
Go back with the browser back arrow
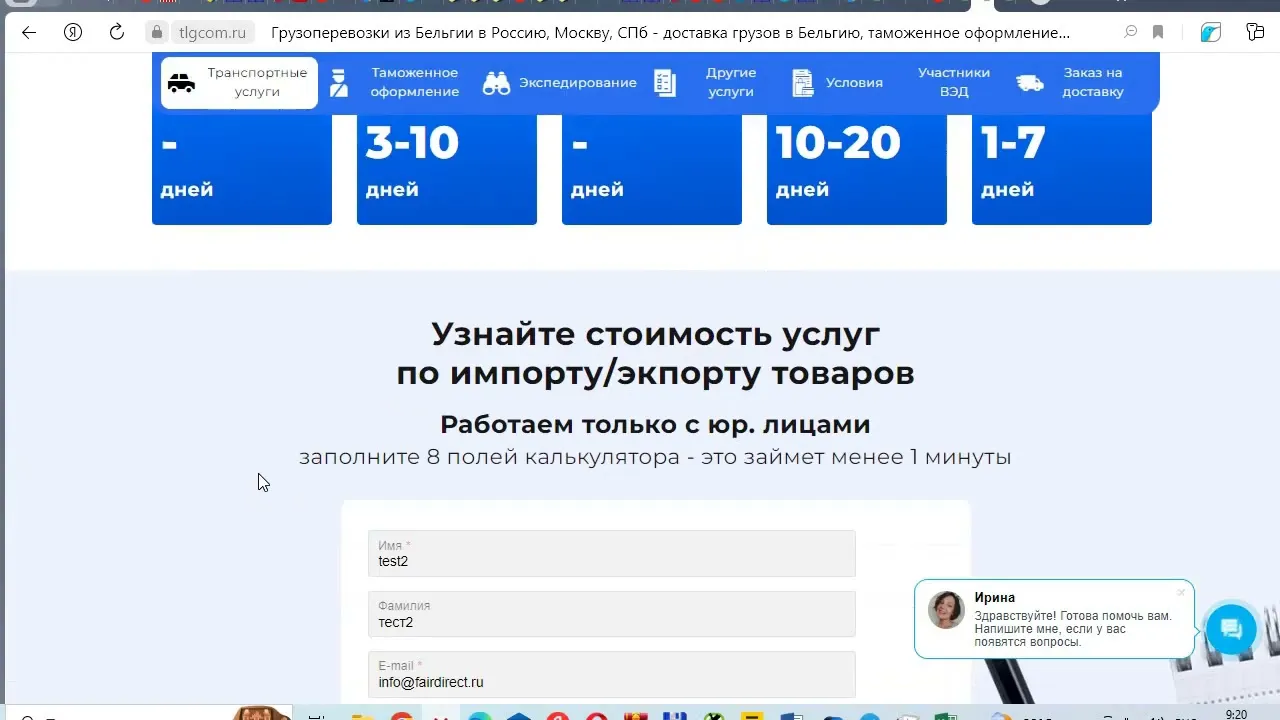[29, 32]
